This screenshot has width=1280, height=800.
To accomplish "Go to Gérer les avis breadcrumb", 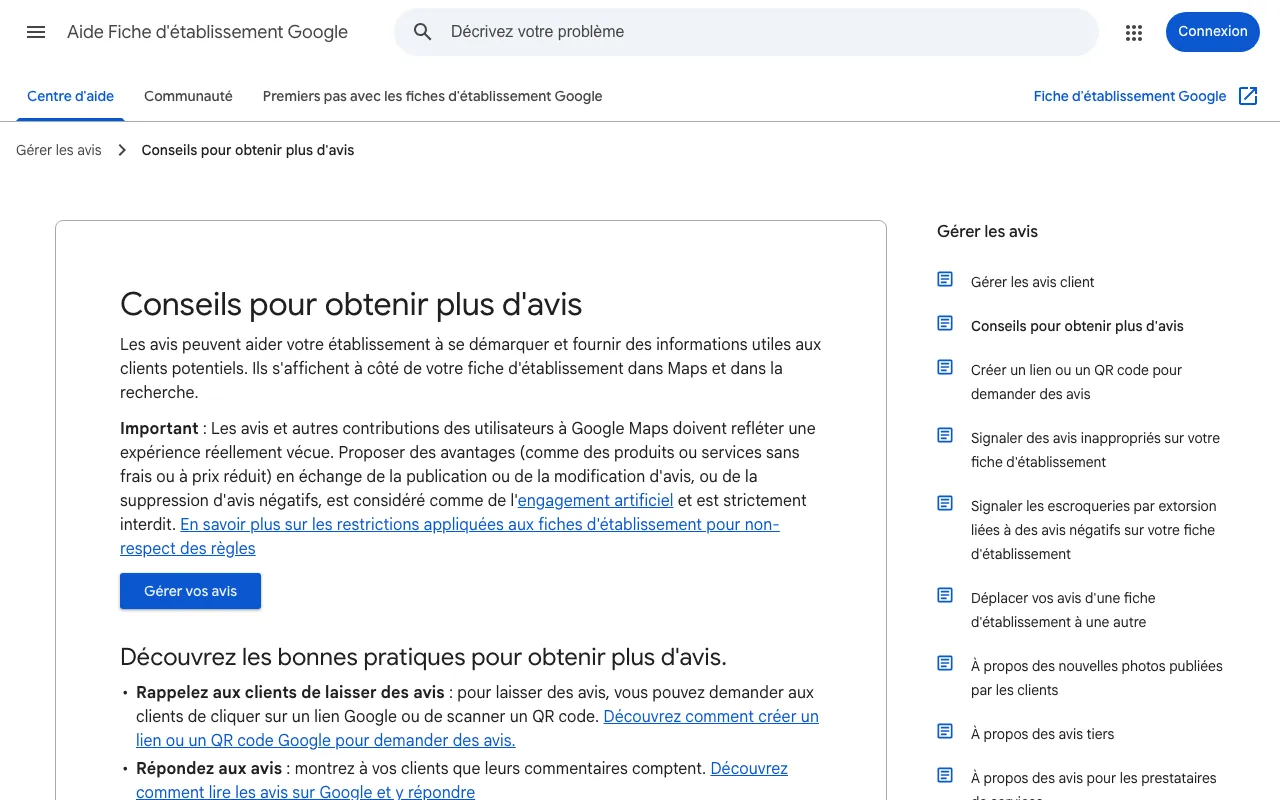I will pos(59,150).
